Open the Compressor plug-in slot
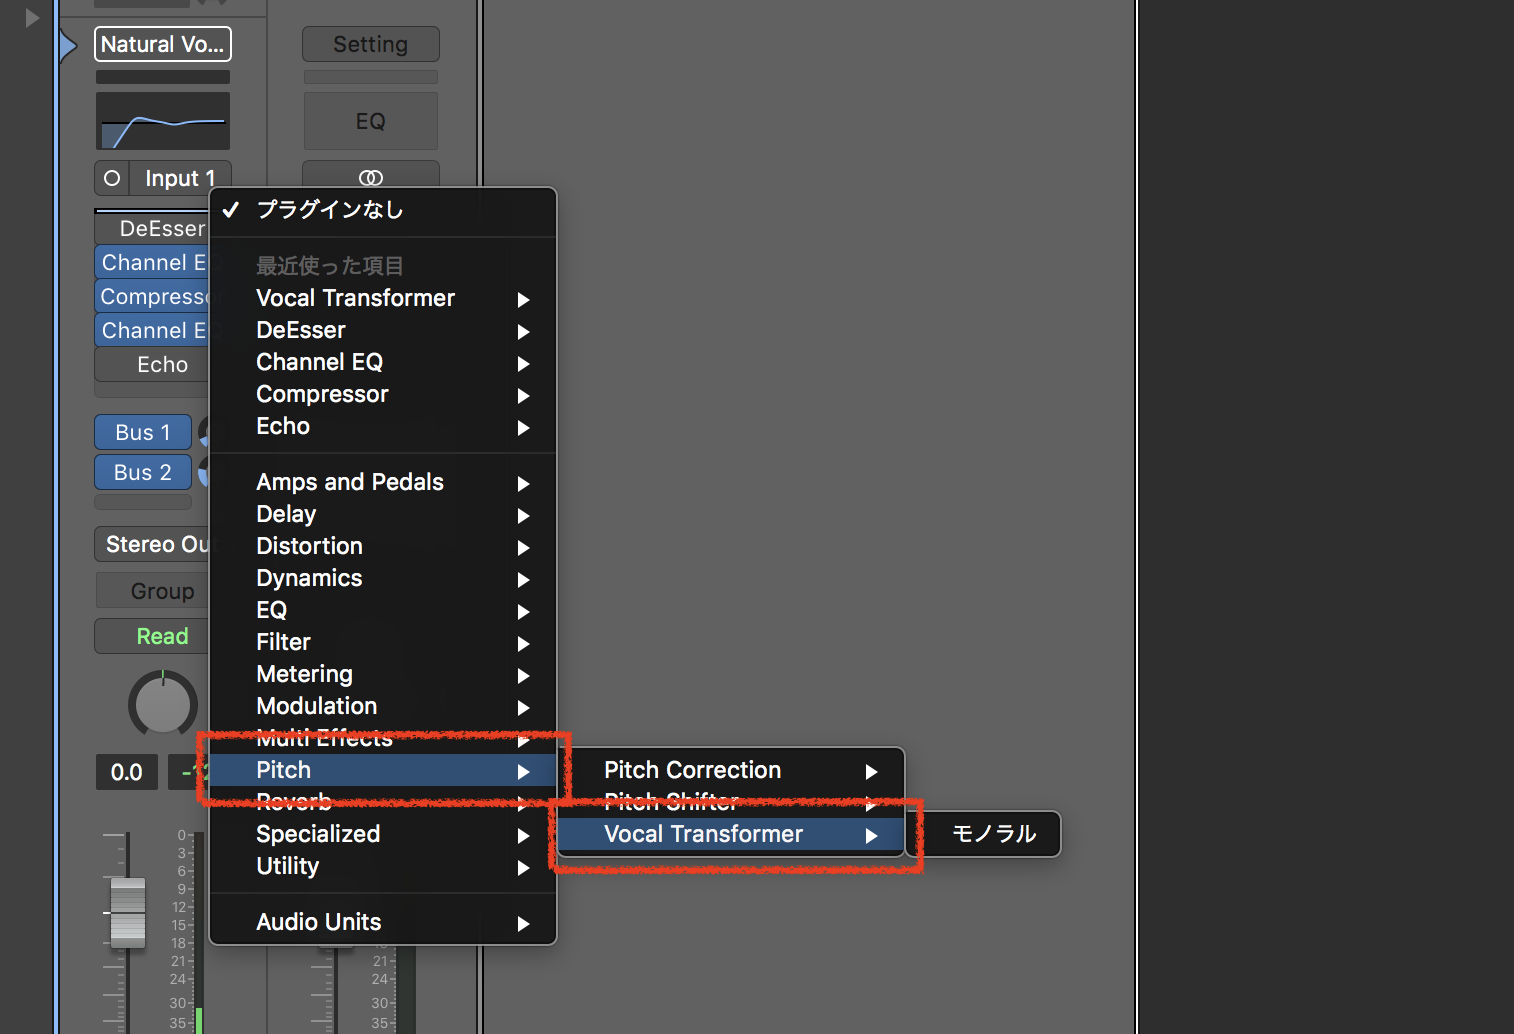1514x1034 pixels. (x=152, y=296)
